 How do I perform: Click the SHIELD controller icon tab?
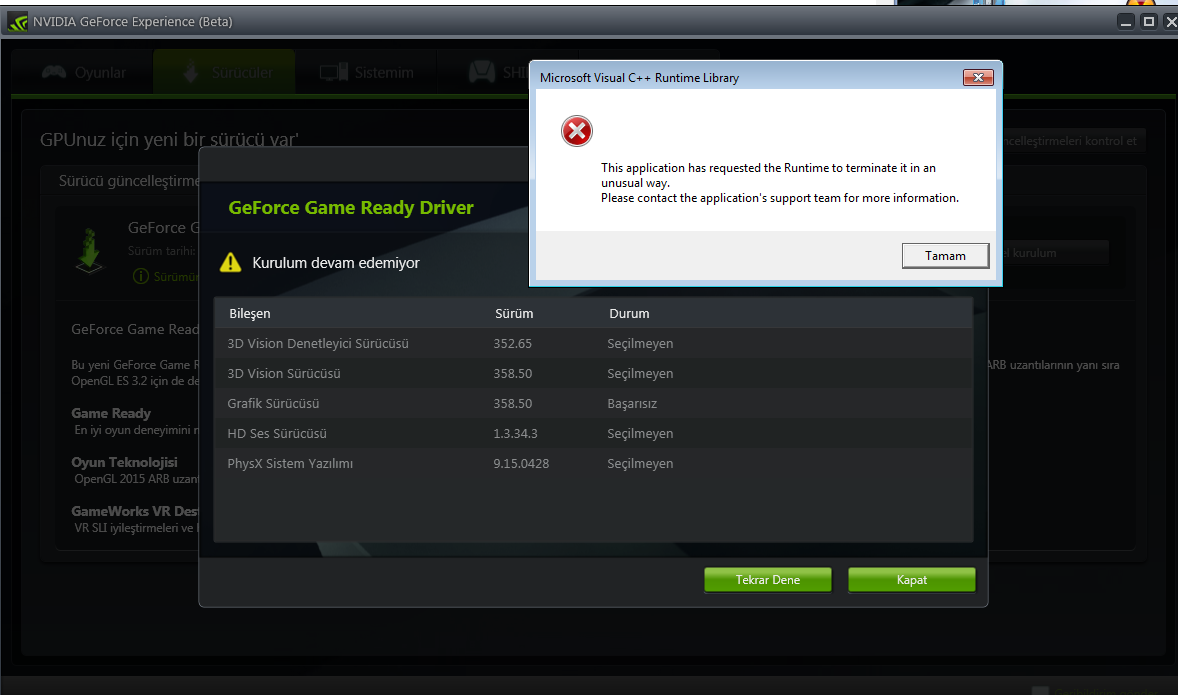click(482, 72)
